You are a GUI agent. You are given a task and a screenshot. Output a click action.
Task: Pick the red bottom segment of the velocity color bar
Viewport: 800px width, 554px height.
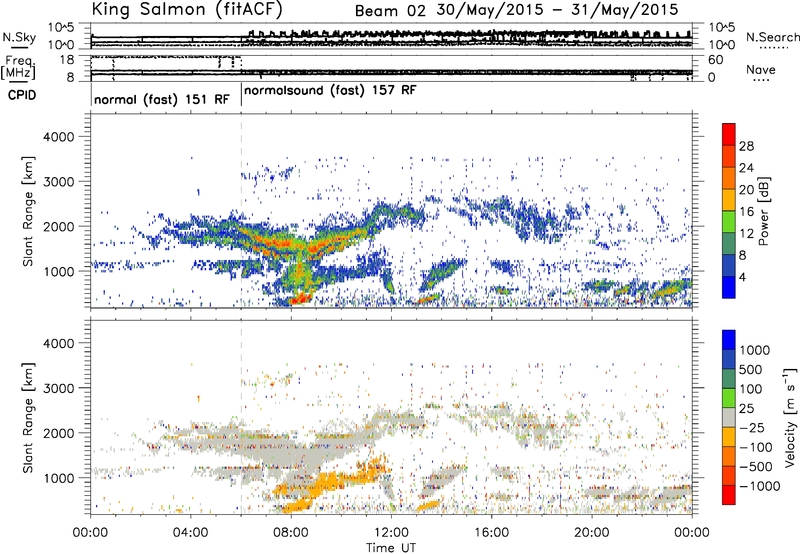(729, 495)
